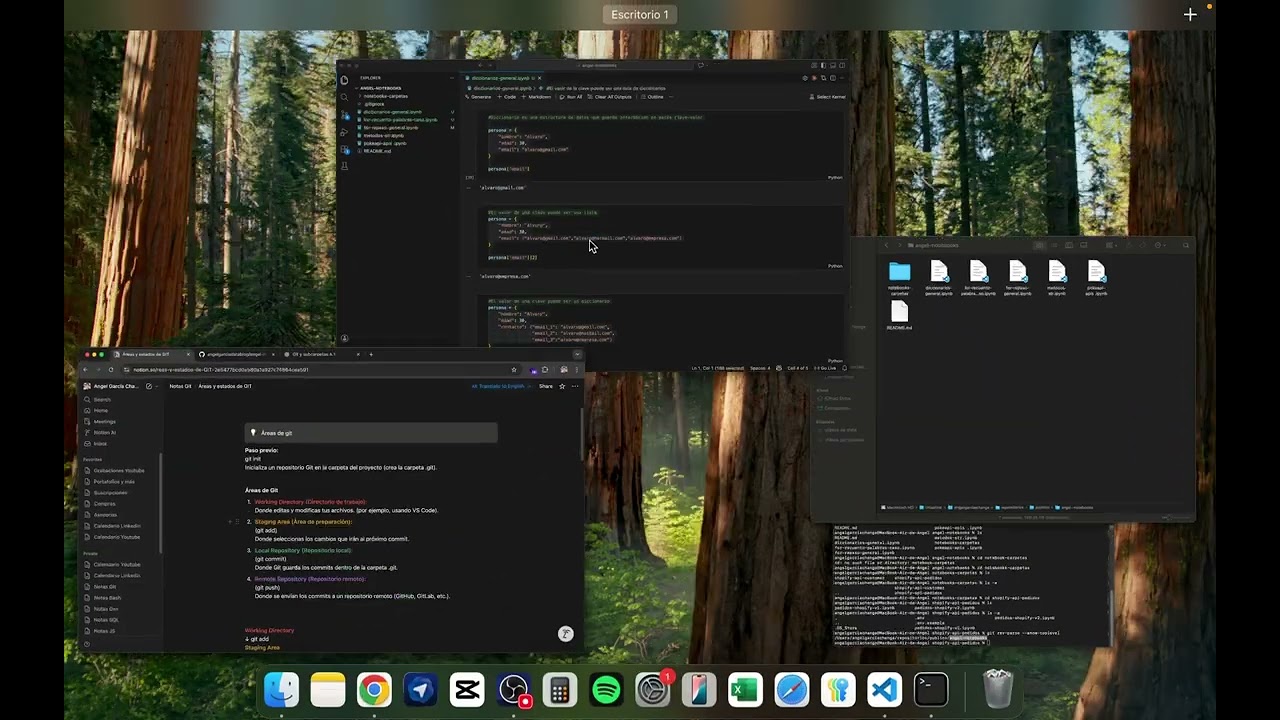Image resolution: width=1280 pixels, height=720 pixels.
Task: Open System Settings from the Dock
Action: pos(653,690)
